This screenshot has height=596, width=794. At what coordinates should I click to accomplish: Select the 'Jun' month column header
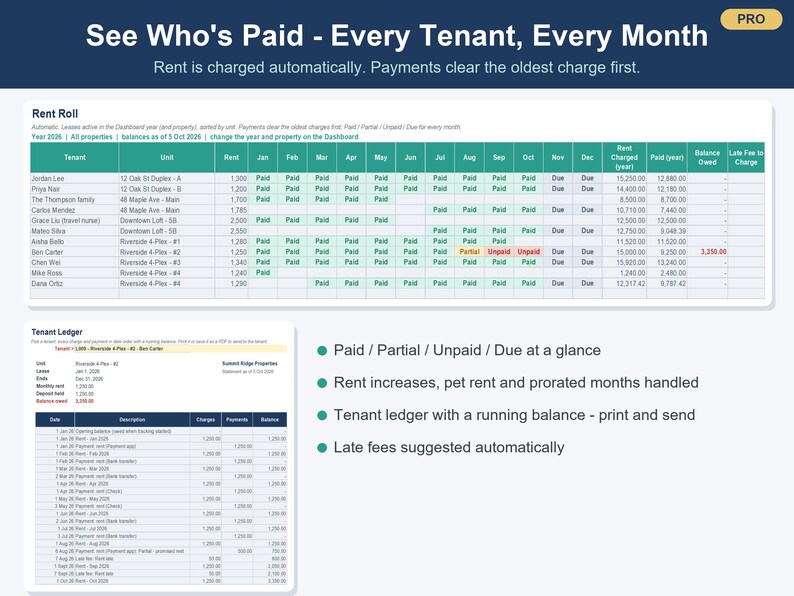click(x=410, y=157)
